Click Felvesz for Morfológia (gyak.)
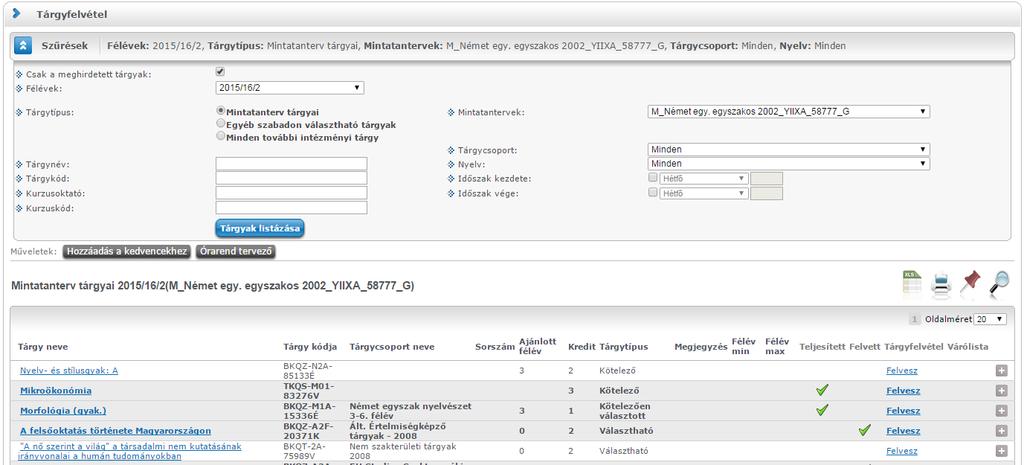Viewport: 1024px width, 465px height. point(903,411)
